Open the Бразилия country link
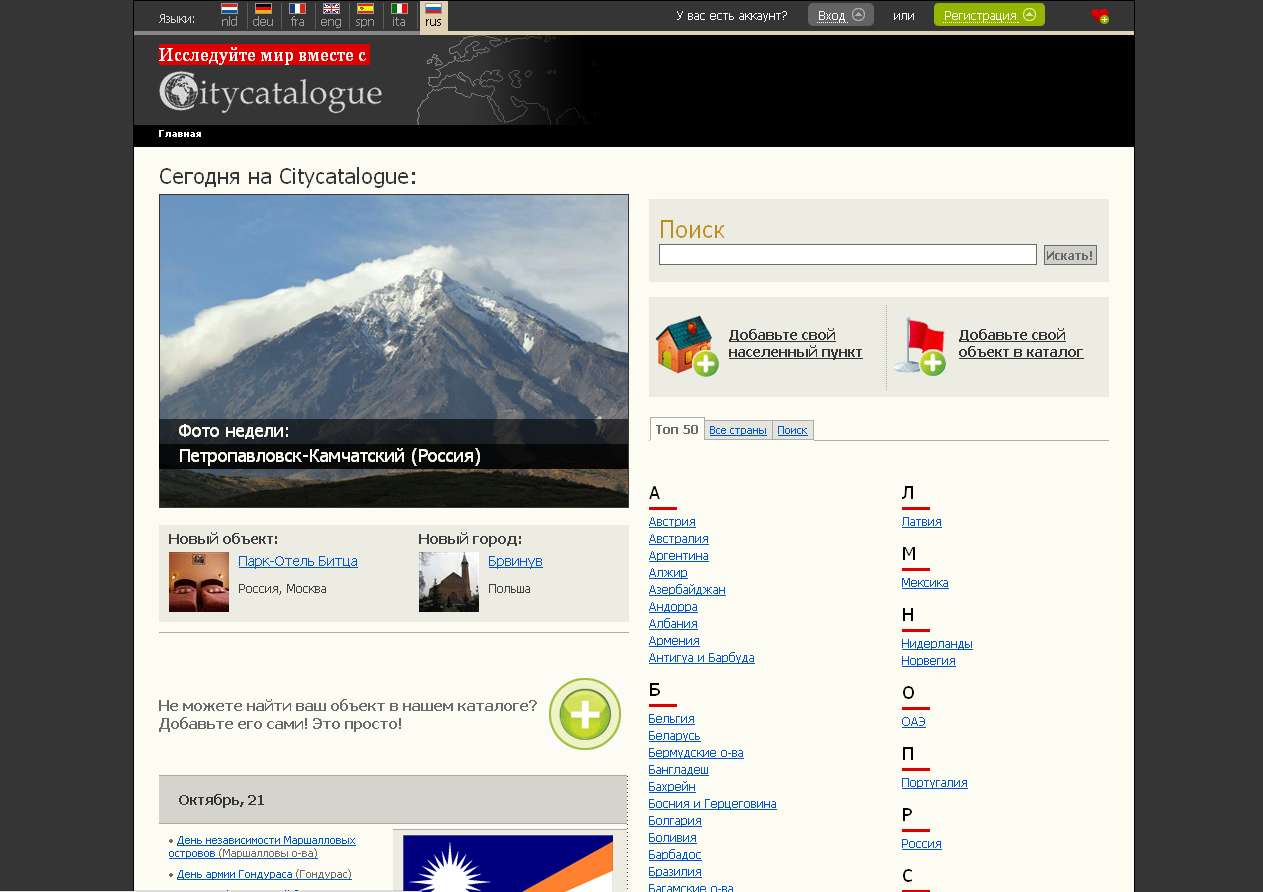 (x=675, y=872)
